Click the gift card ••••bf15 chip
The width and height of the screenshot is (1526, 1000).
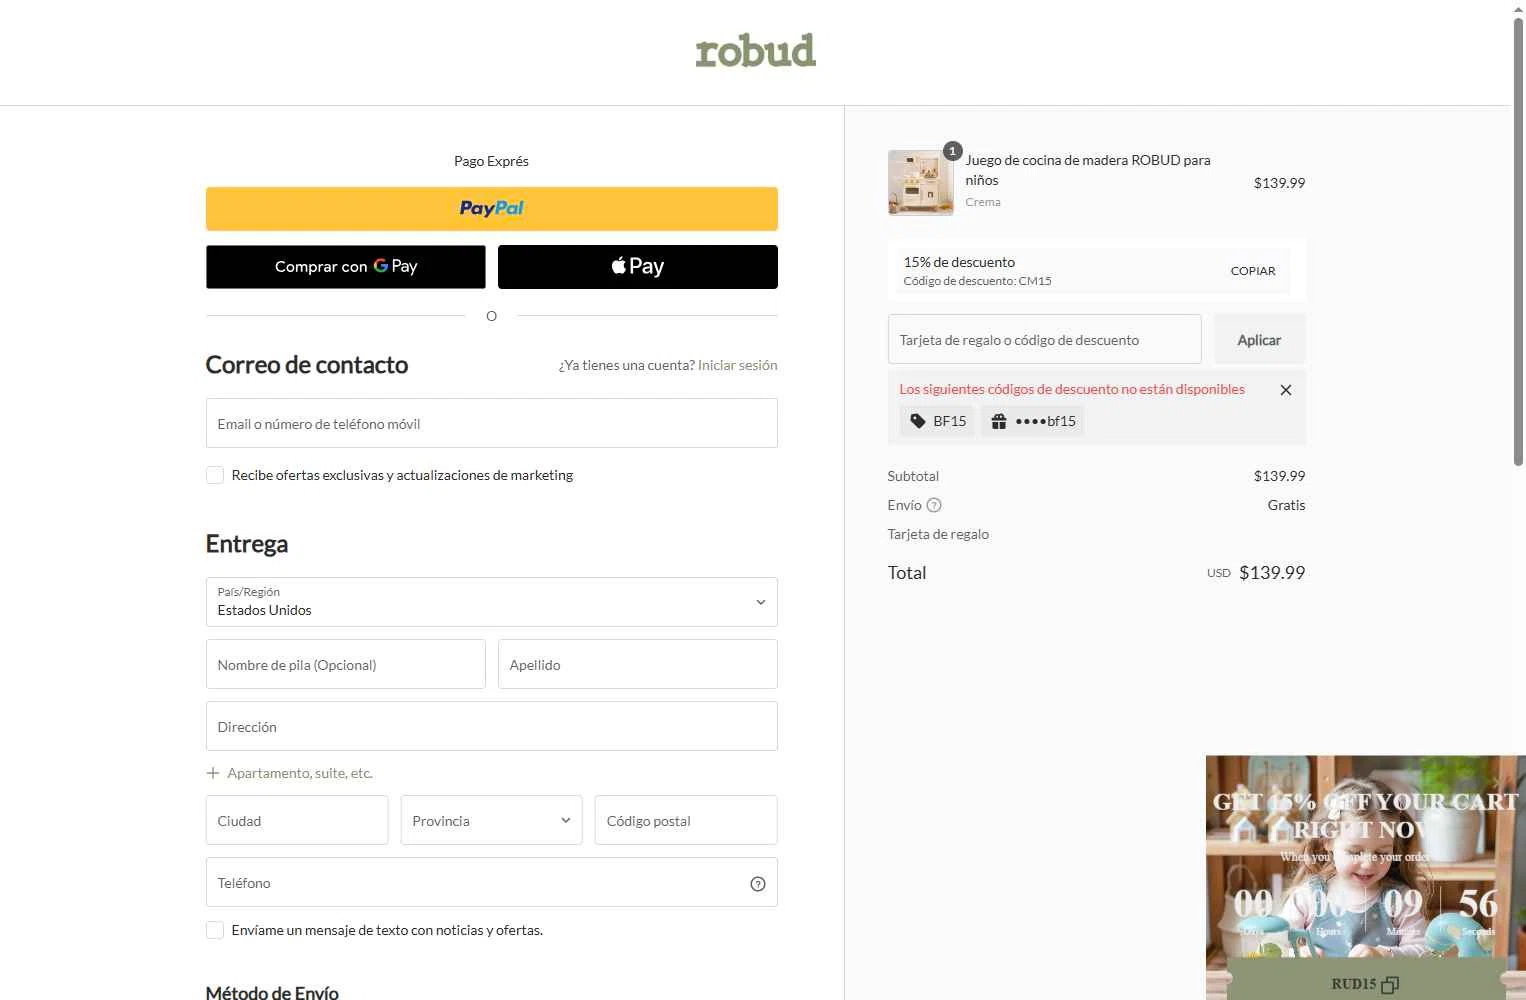pos(1033,421)
